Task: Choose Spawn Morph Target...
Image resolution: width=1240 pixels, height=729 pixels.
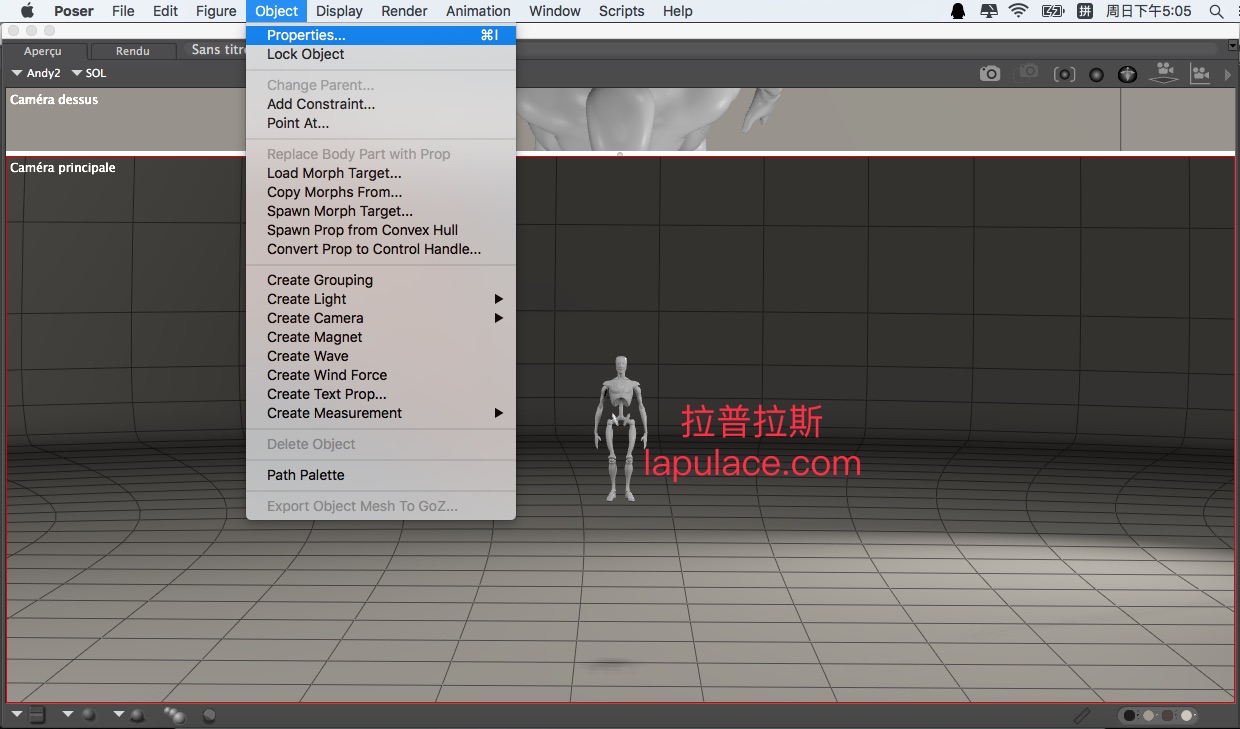Action: tap(381, 211)
